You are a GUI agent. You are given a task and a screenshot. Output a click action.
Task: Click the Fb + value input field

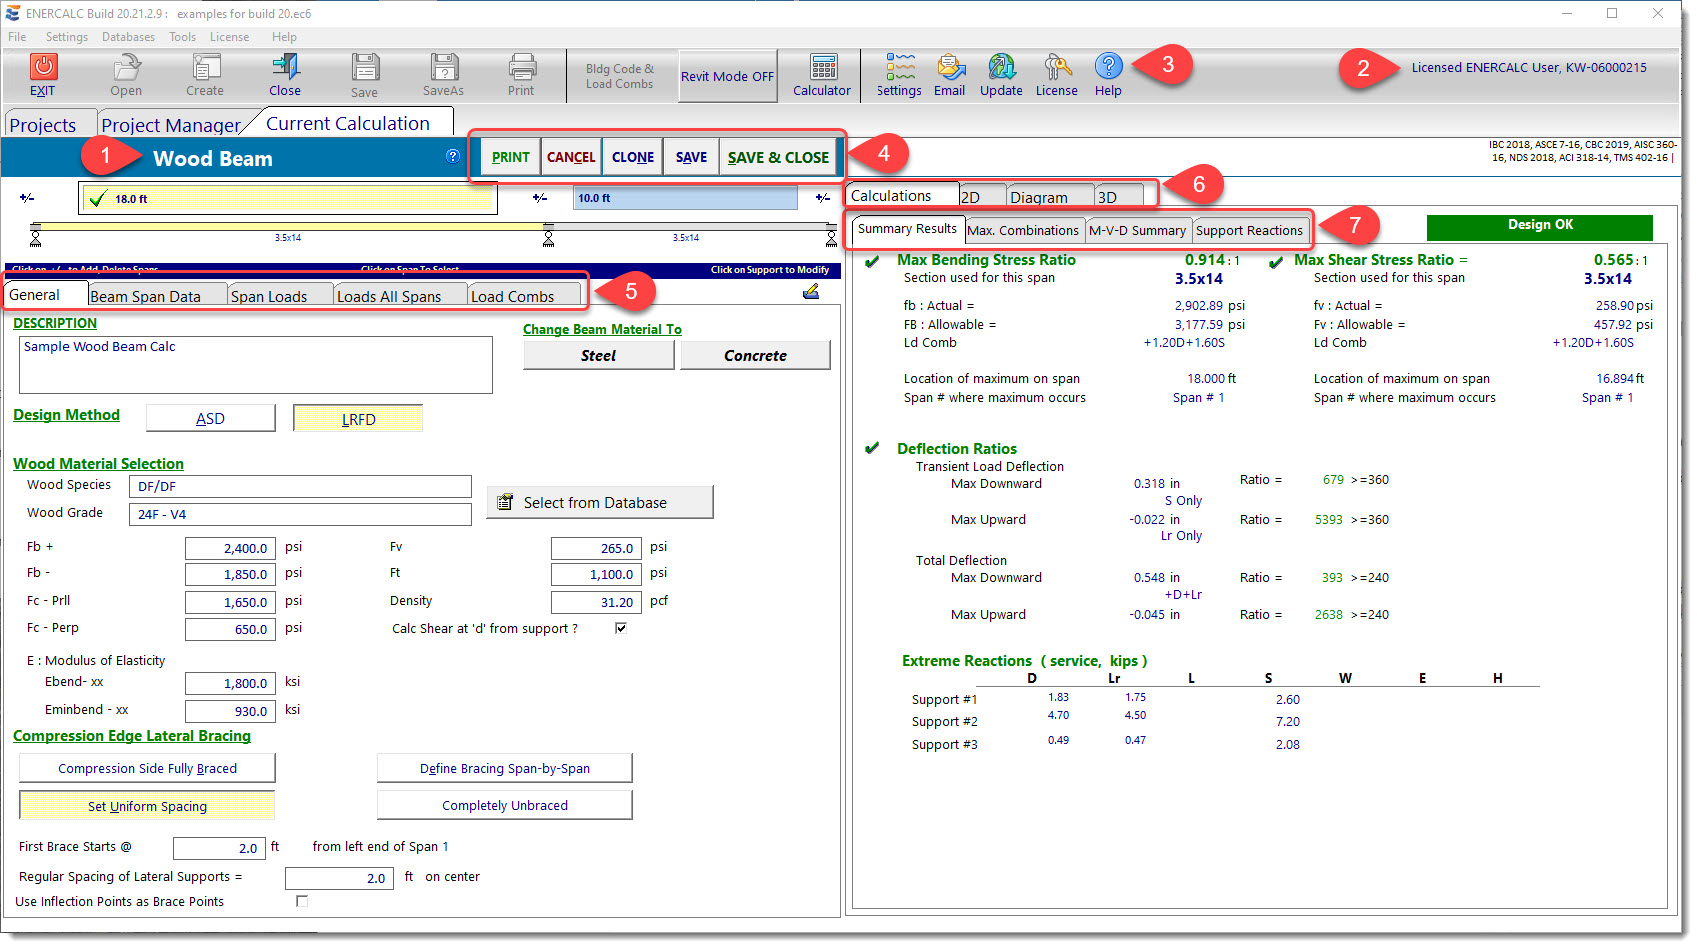[x=230, y=548]
